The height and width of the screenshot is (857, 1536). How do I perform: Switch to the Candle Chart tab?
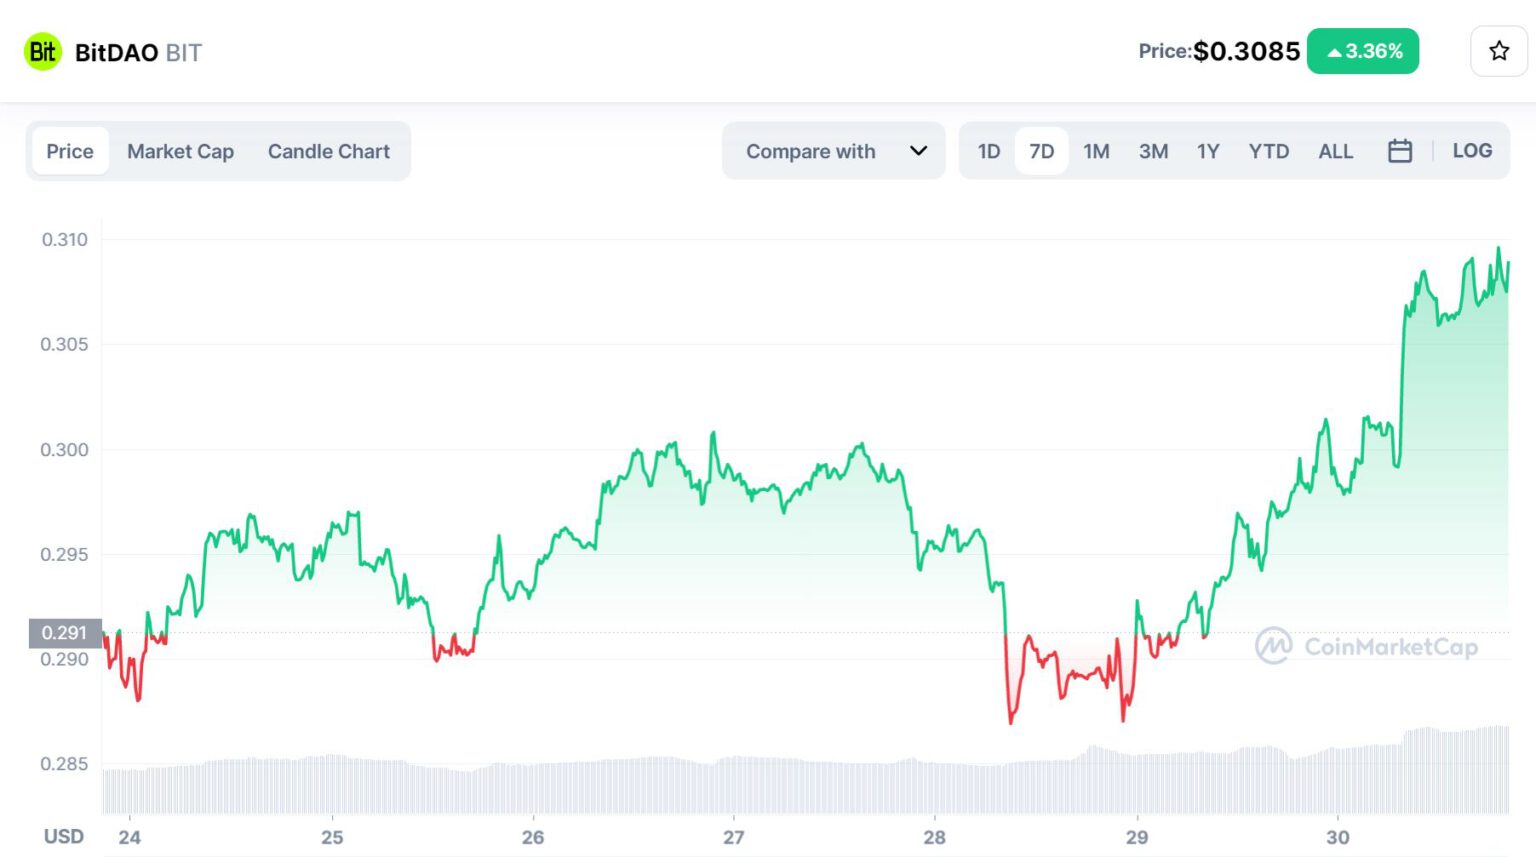coord(329,151)
